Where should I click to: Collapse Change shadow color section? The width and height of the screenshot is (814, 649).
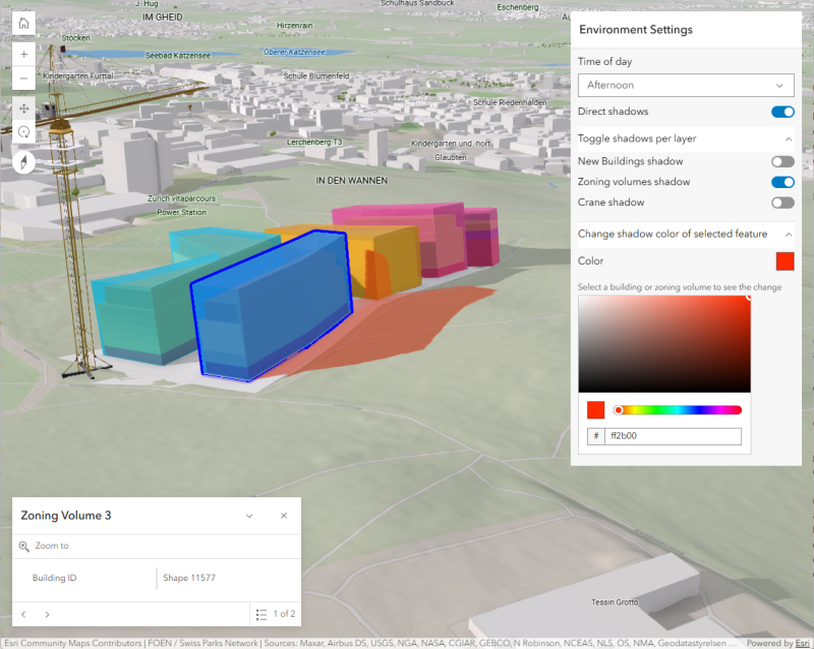(788, 234)
